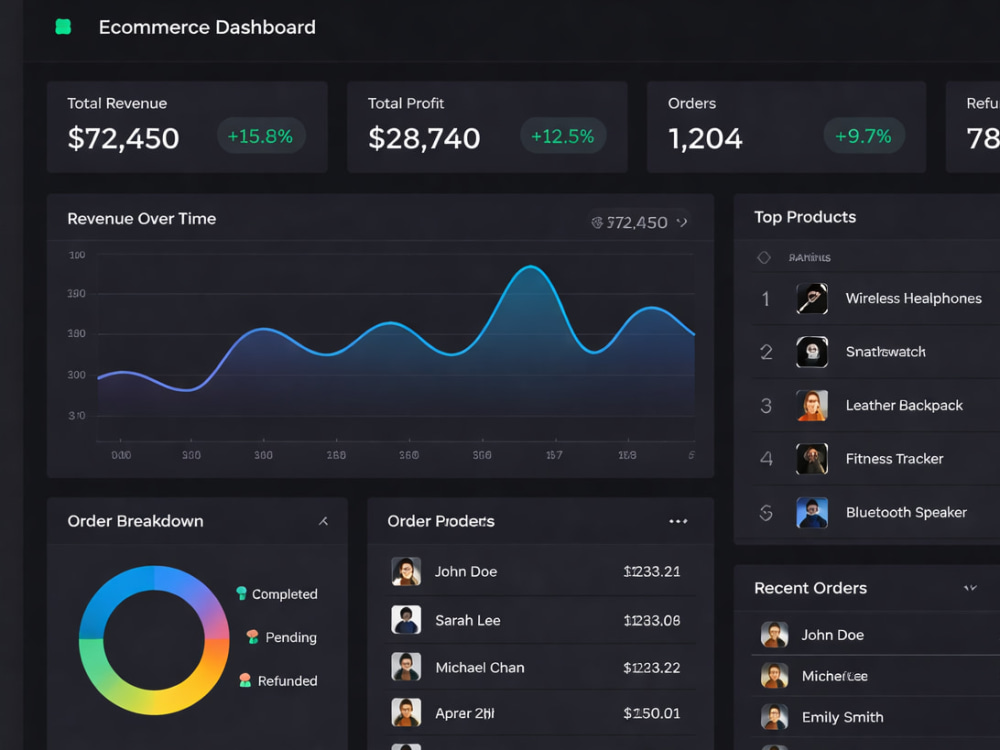Select the Orders 1,204 value
Image resolution: width=1000 pixels, height=750 pixels.
click(705, 138)
